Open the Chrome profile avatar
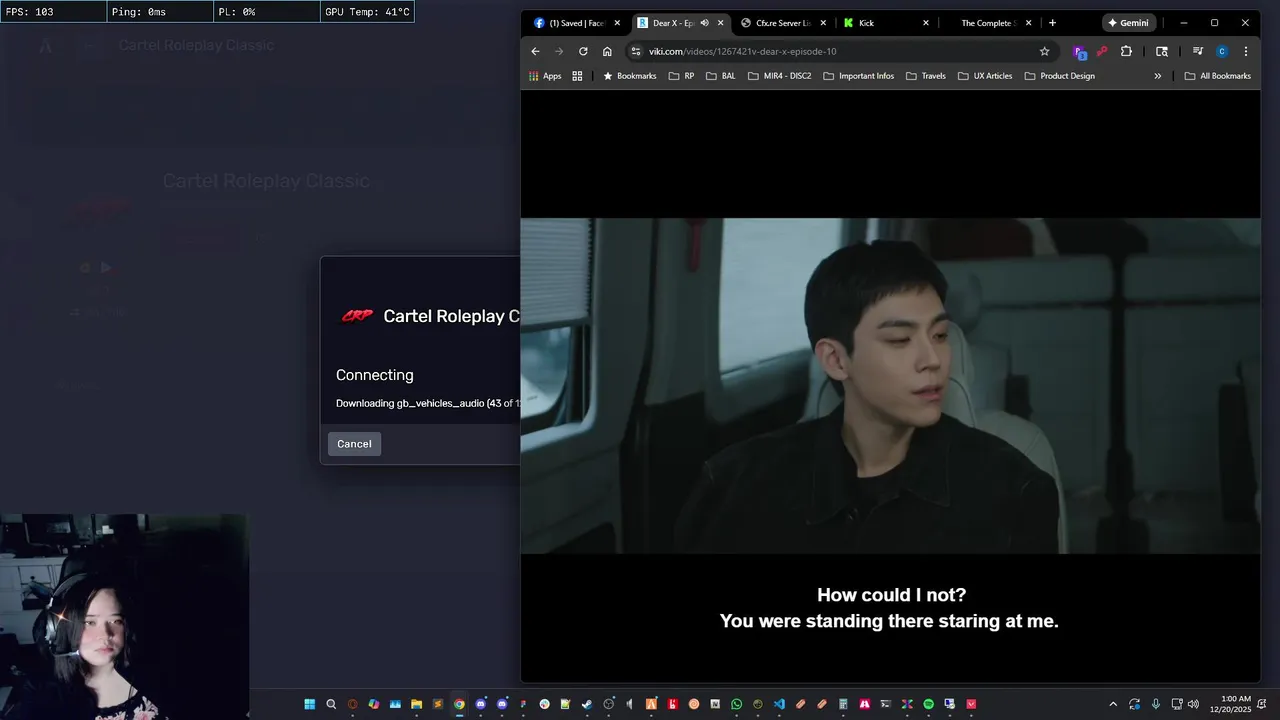Screen dimensions: 1280x720 click(x=1221, y=51)
